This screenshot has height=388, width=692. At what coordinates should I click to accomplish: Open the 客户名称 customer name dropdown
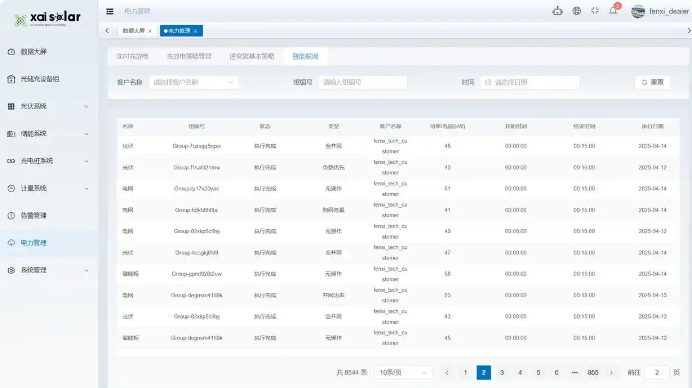point(193,82)
